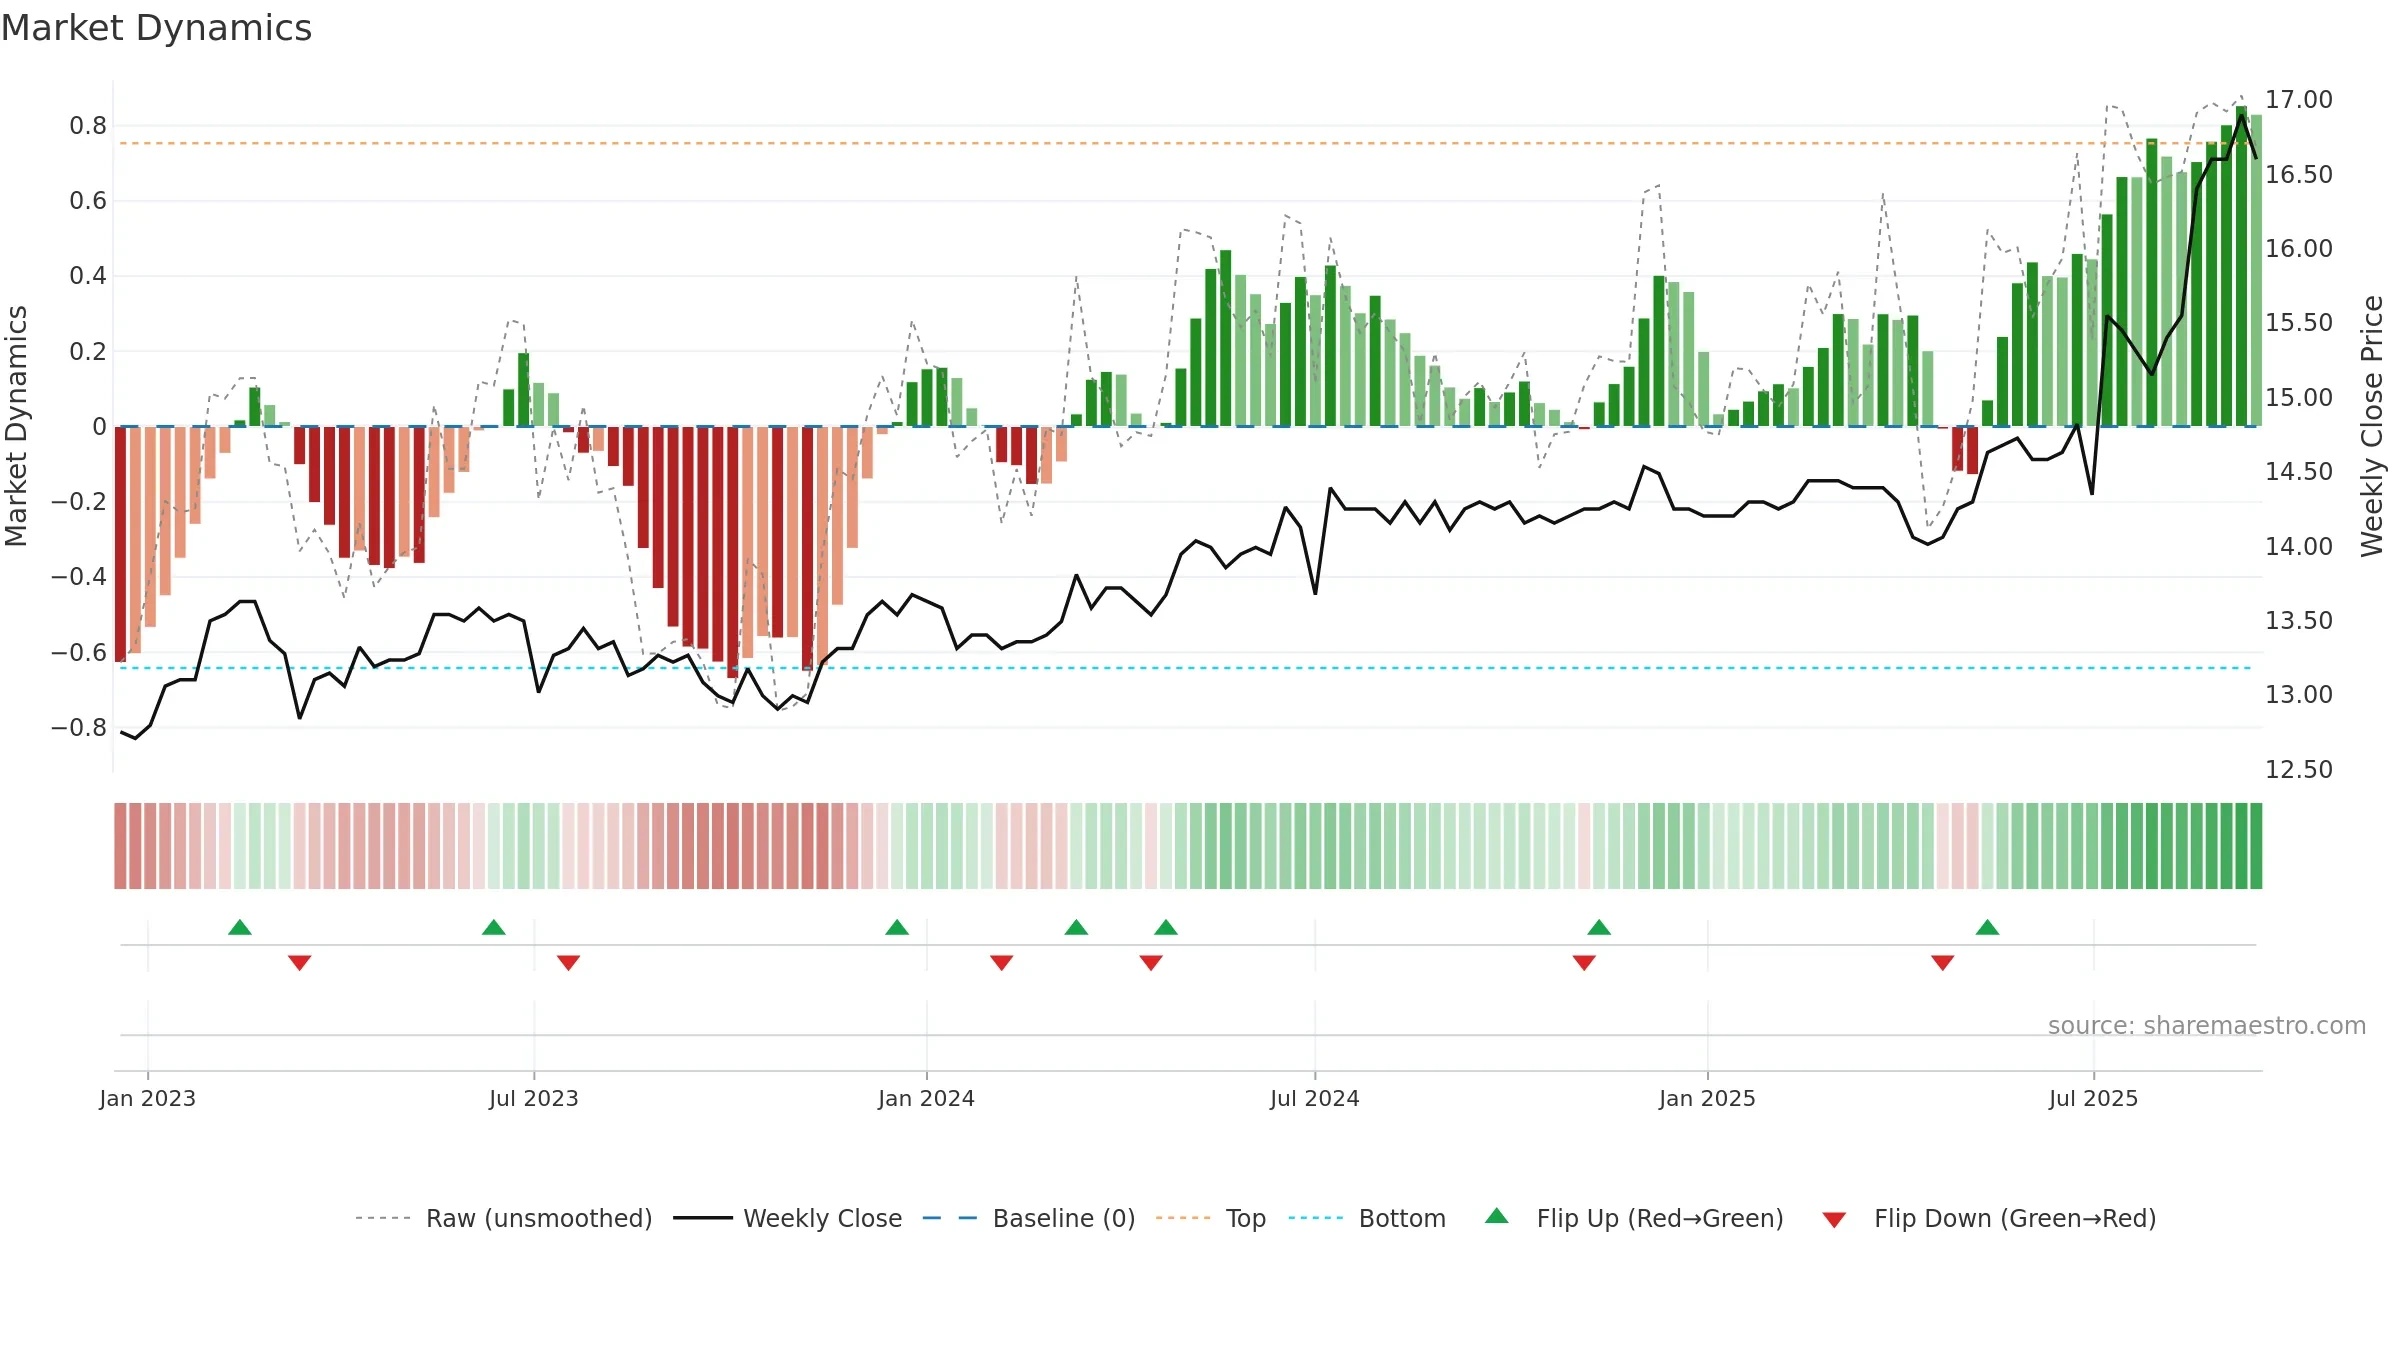The image size is (2400, 1350).
Task: Click the red Flip Down triangle icon in legend
Action: pos(1834,1220)
